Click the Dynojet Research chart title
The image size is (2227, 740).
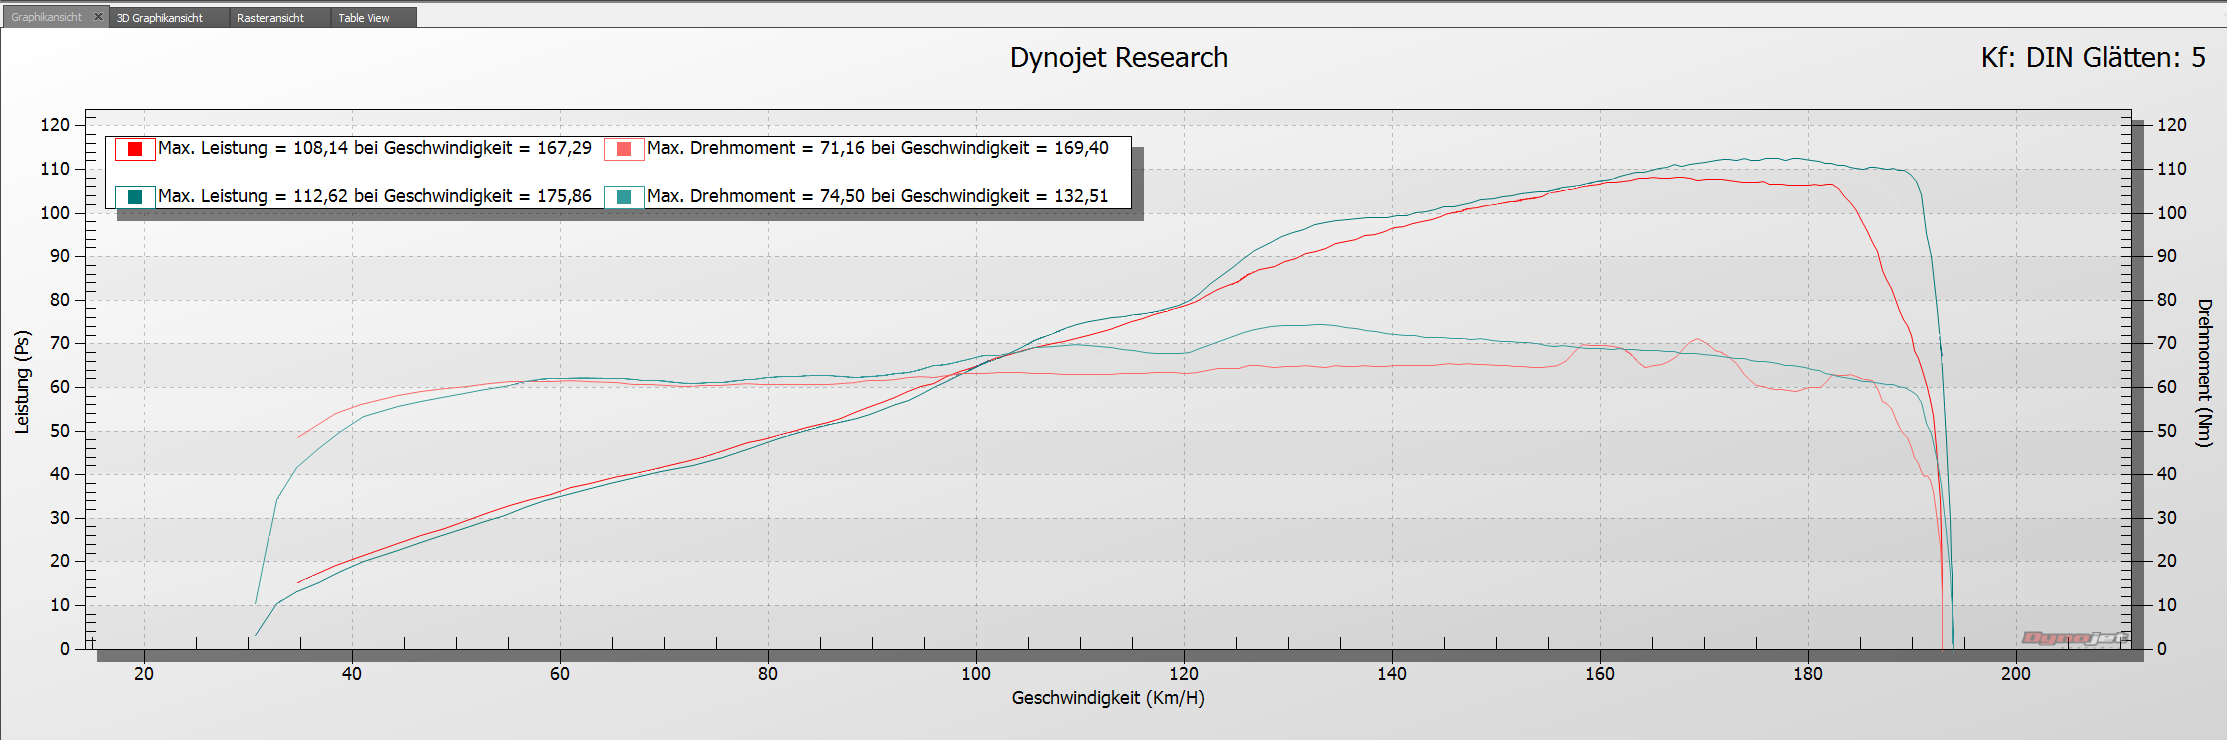click(x=1118, y=58)
